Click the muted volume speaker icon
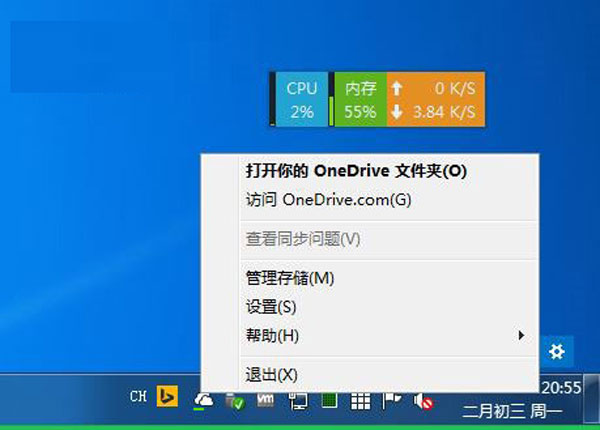Screen dimensions: 600x430 [423, 402]
